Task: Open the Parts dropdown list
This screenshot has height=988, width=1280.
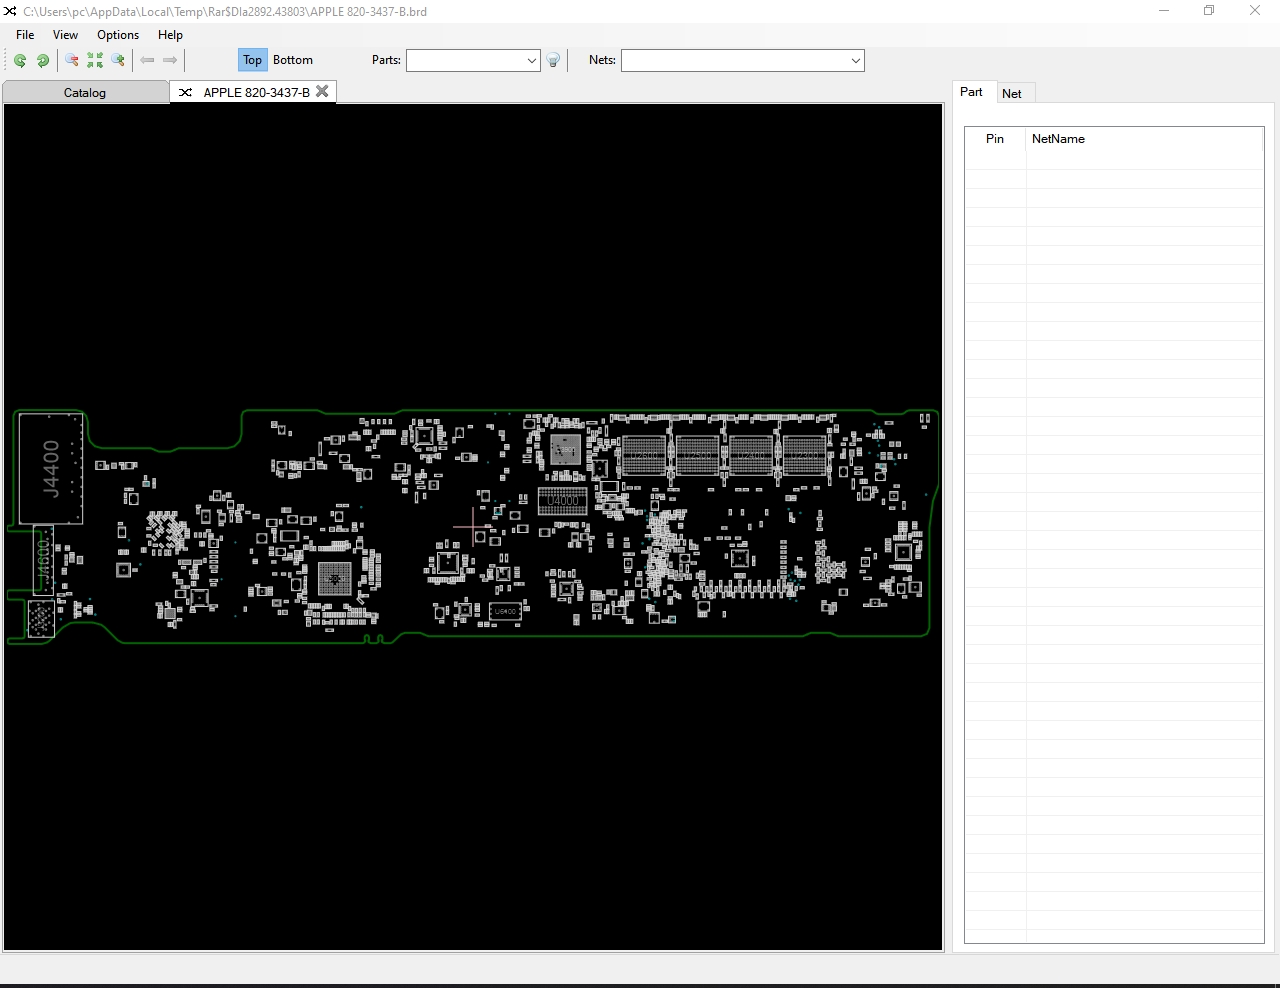Action: point(531,60)
